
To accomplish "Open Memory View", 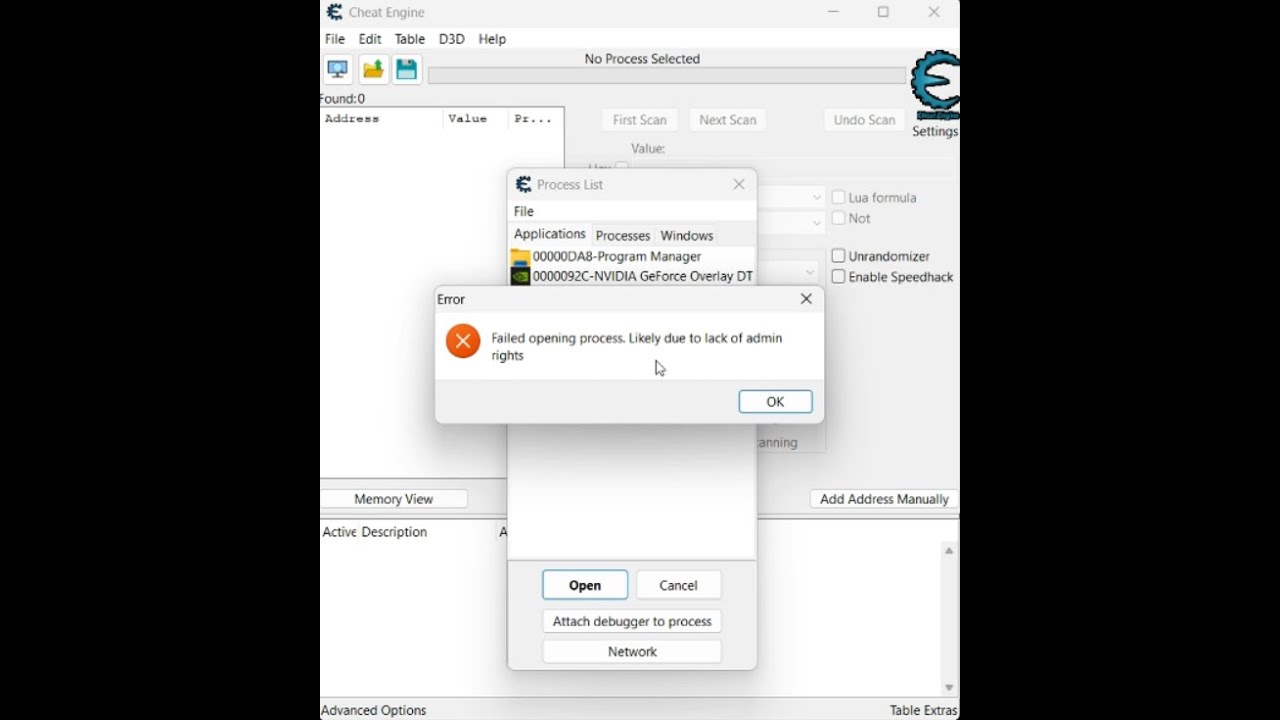I will click(x=394, y=499).
